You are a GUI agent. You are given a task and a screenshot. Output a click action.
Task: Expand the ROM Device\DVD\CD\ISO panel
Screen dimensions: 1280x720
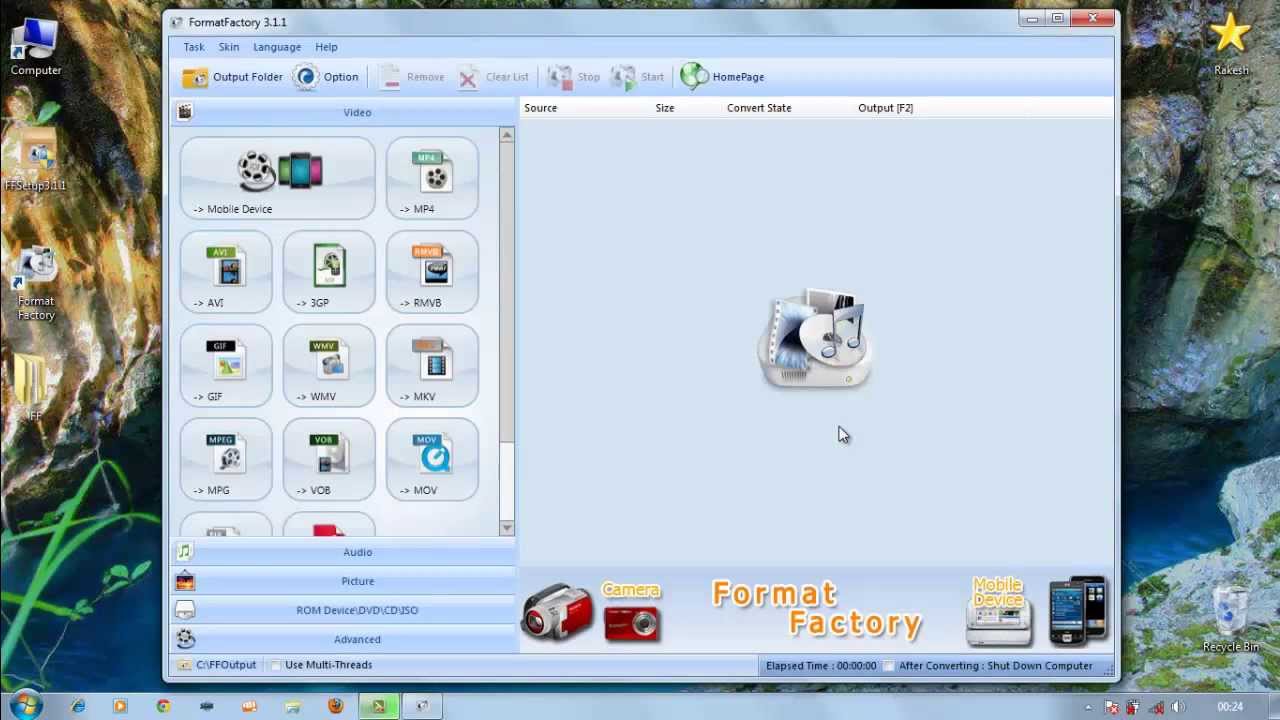(344, 610)
